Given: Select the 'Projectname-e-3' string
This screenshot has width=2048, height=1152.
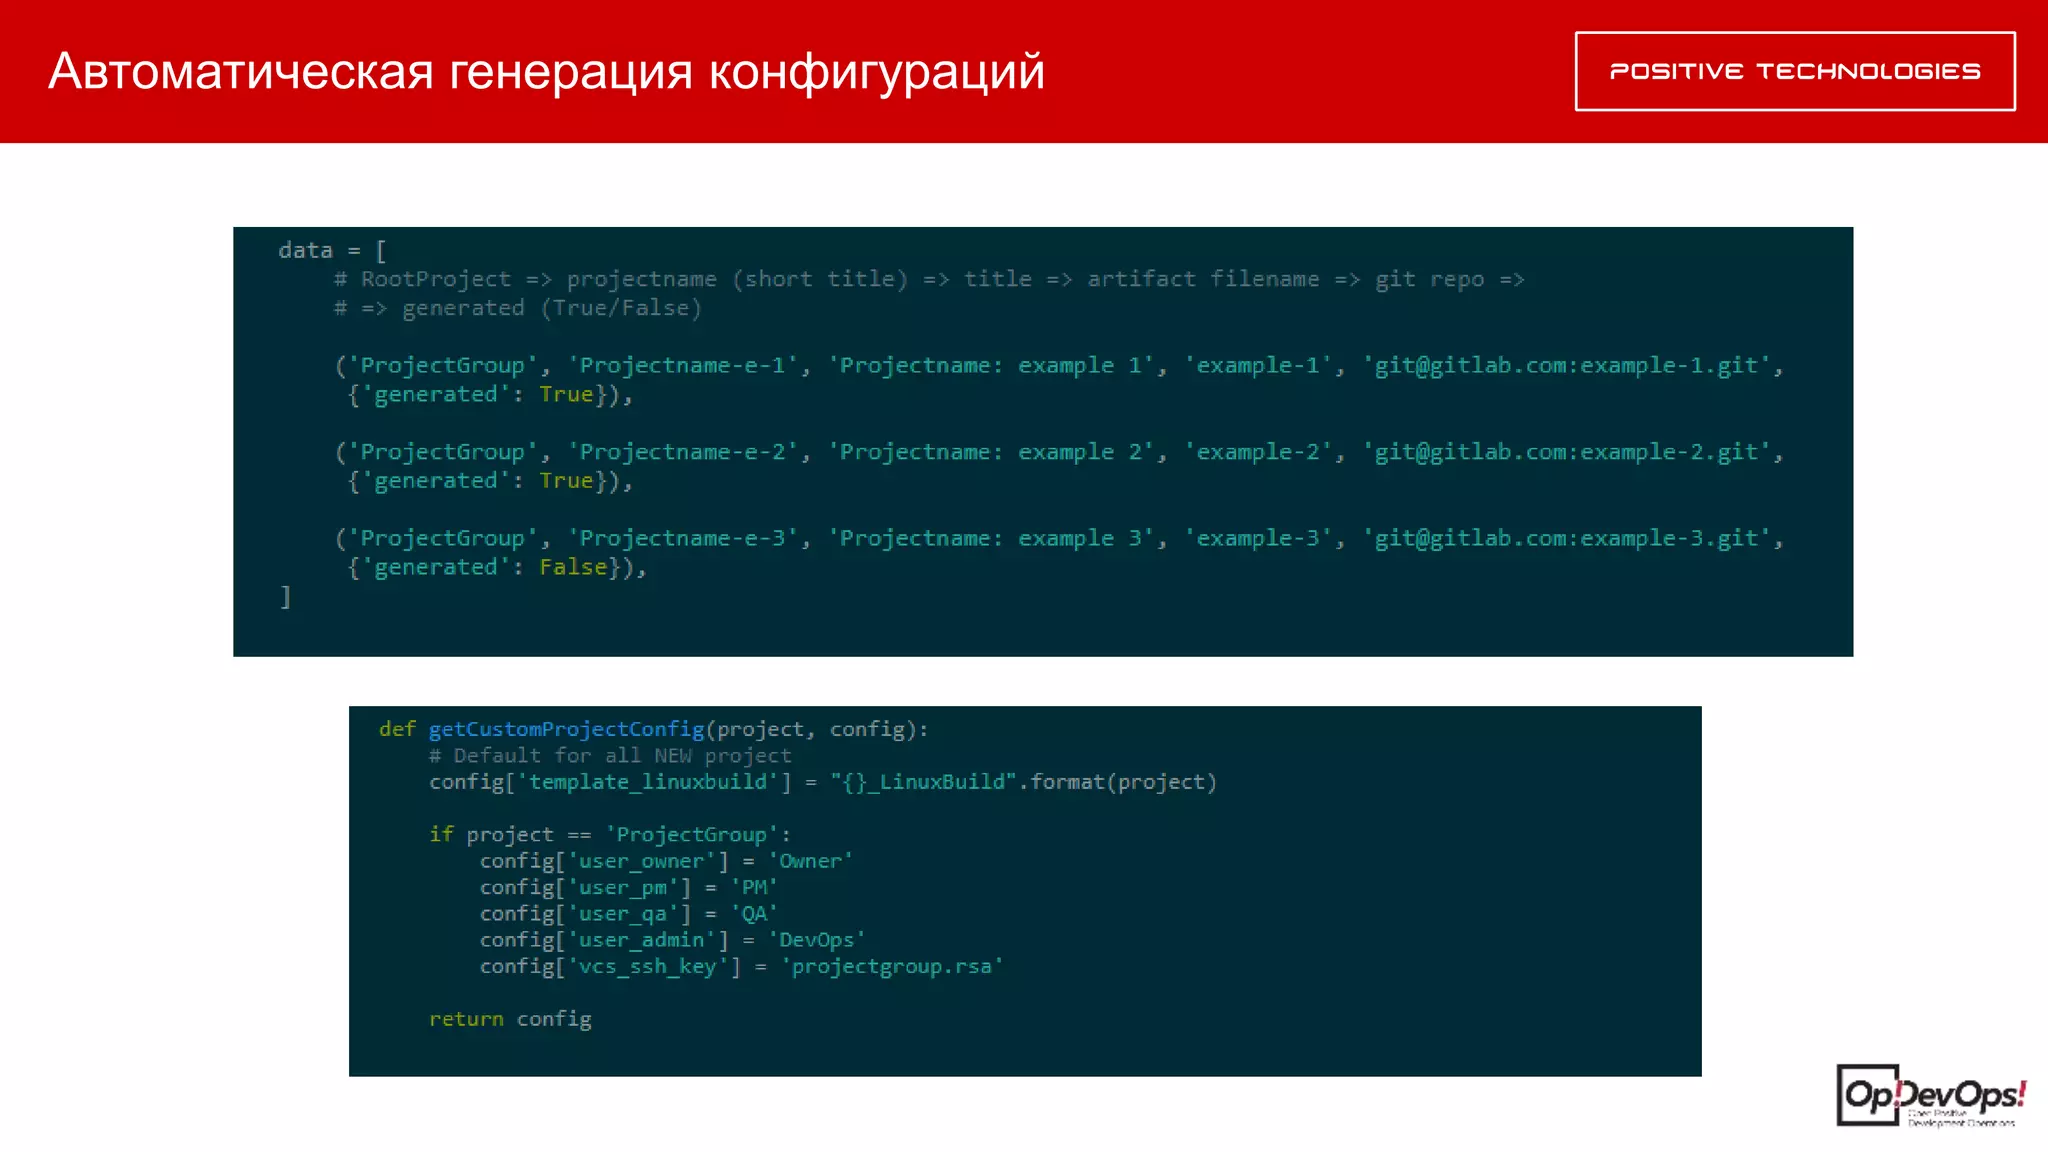Looking at the screenshot, I should [683, 538].
